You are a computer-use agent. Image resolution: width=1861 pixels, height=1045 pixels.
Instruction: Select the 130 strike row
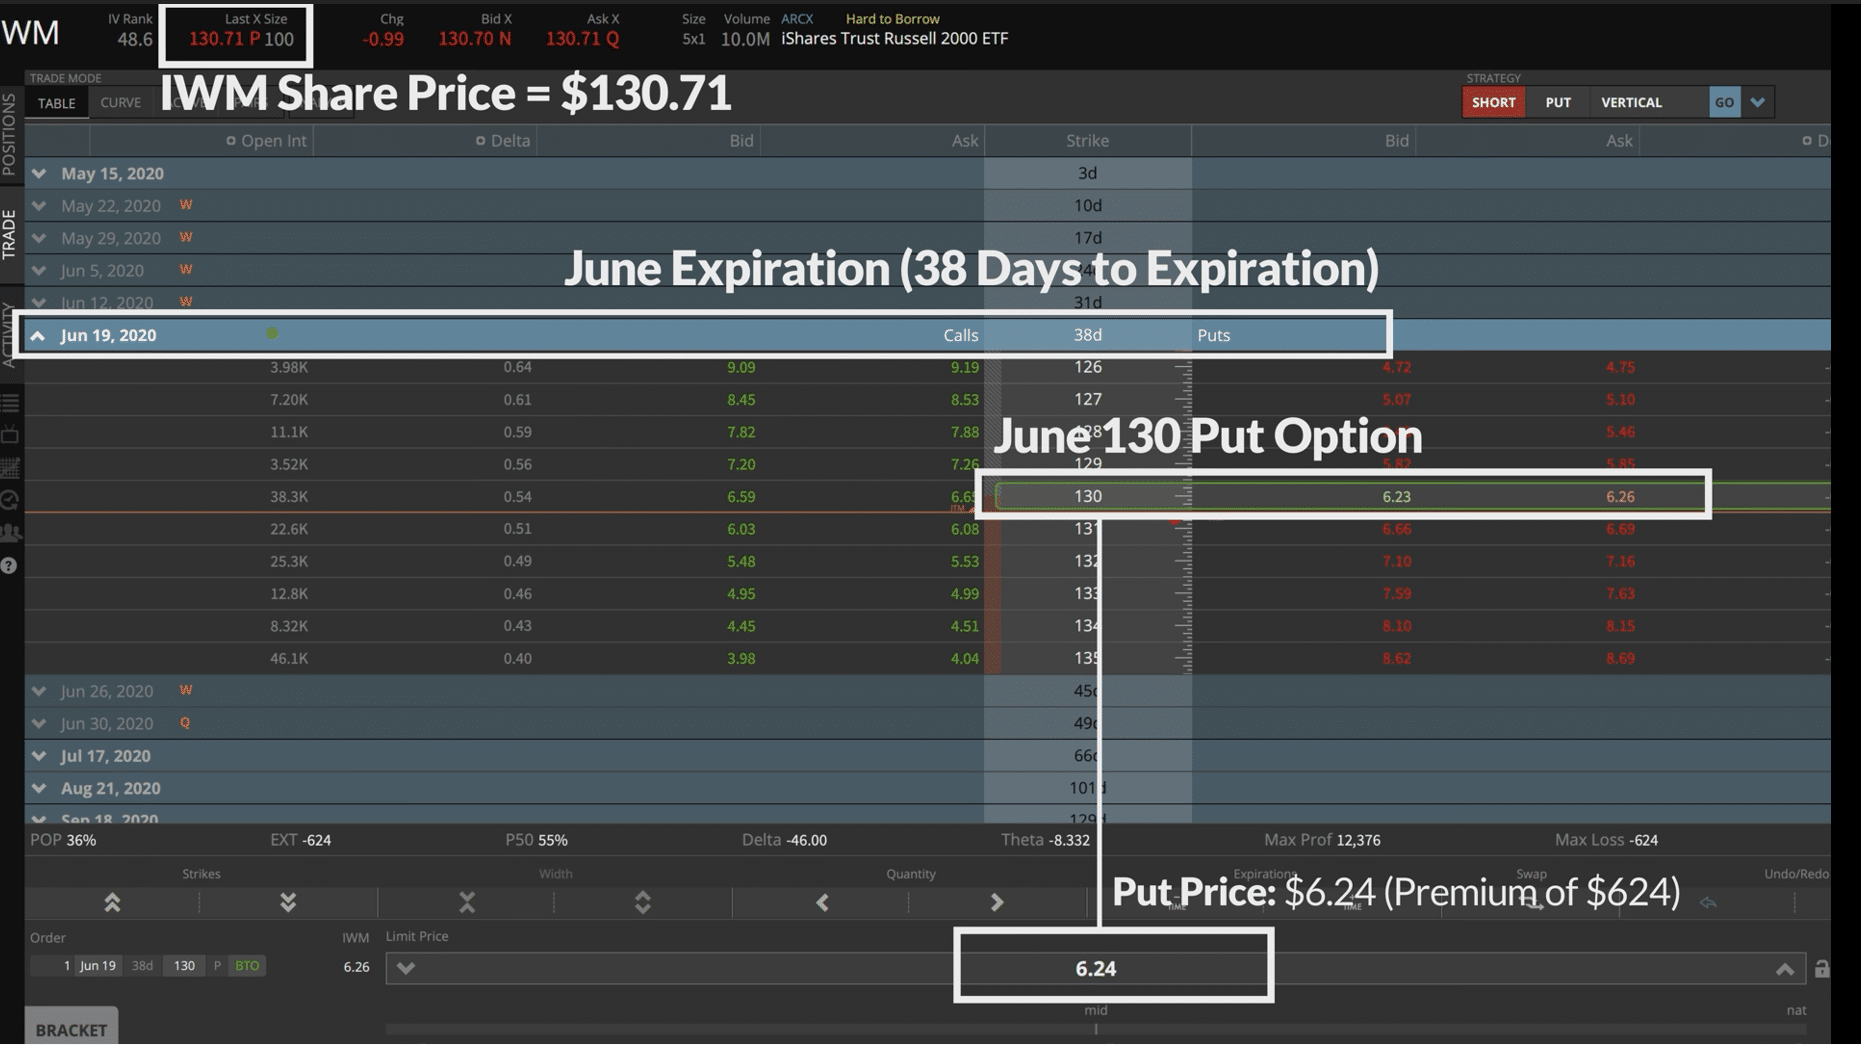point(1088,496)
